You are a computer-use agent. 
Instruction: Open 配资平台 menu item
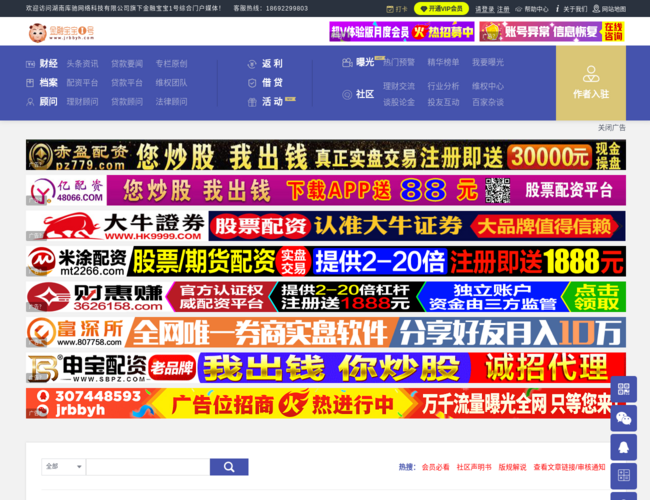tap(82, 83)
